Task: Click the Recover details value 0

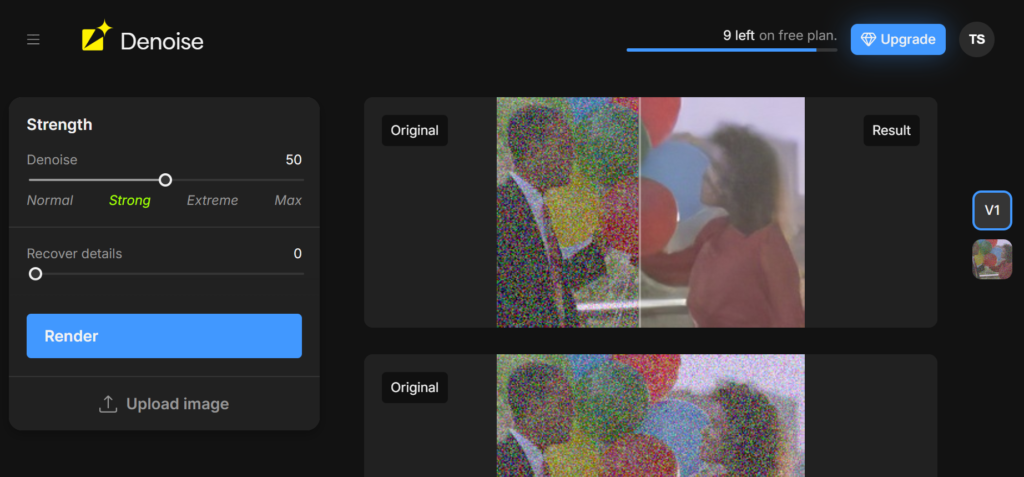Action: [298, 254]
